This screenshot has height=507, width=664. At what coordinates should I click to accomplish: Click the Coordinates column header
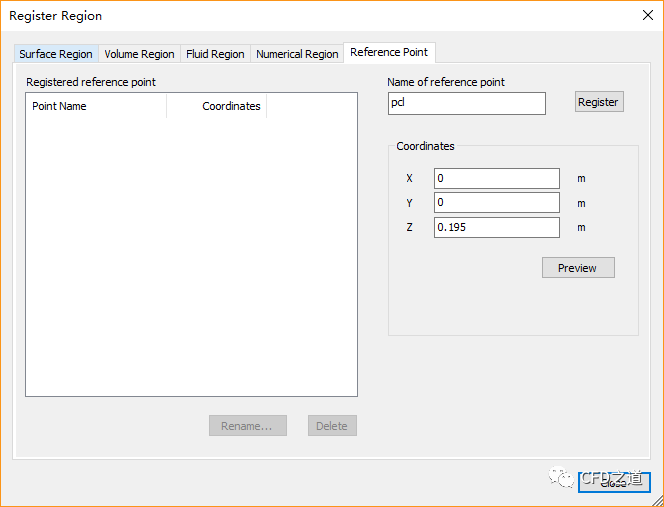[x=217, y=106]
